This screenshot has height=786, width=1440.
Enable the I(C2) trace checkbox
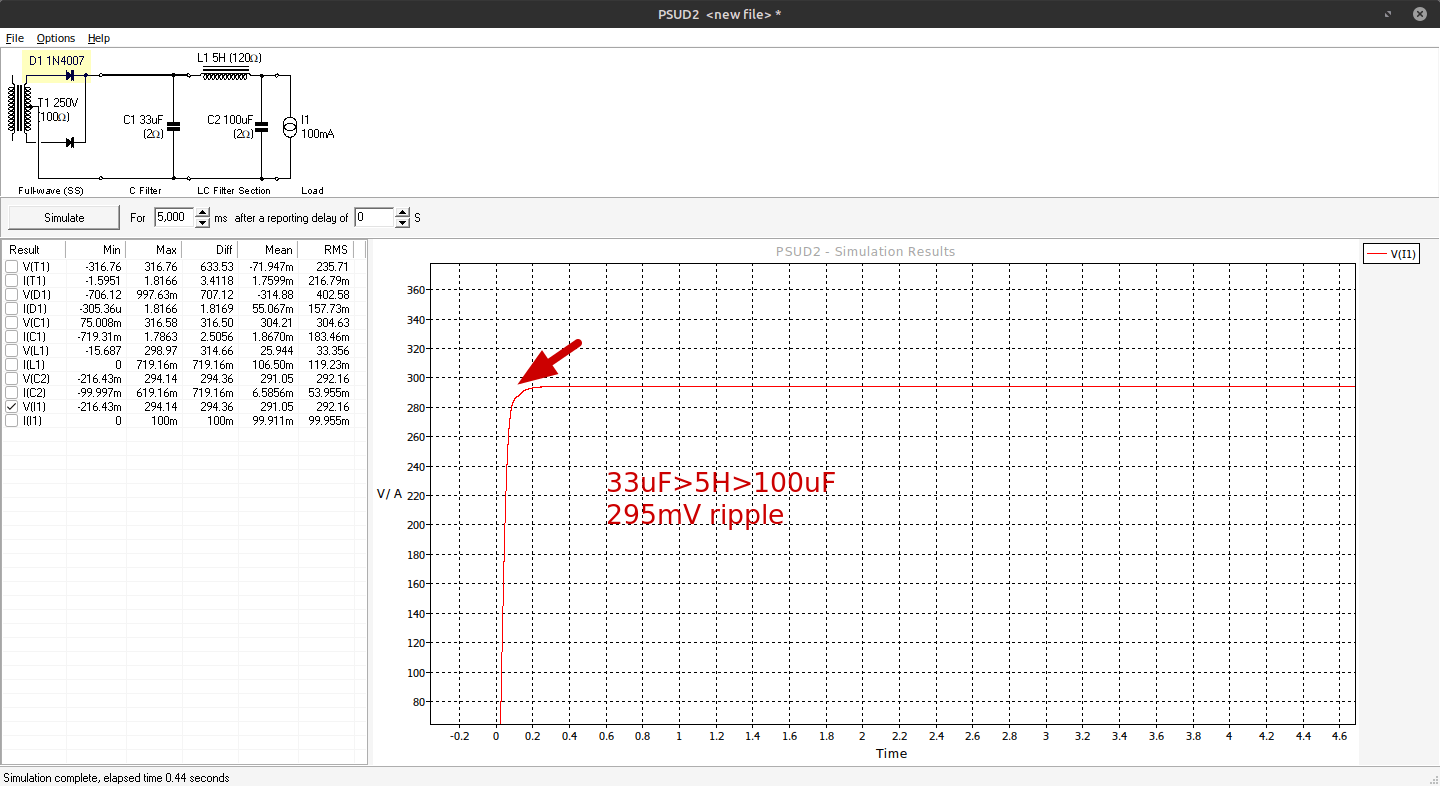(x=12, y=393)
